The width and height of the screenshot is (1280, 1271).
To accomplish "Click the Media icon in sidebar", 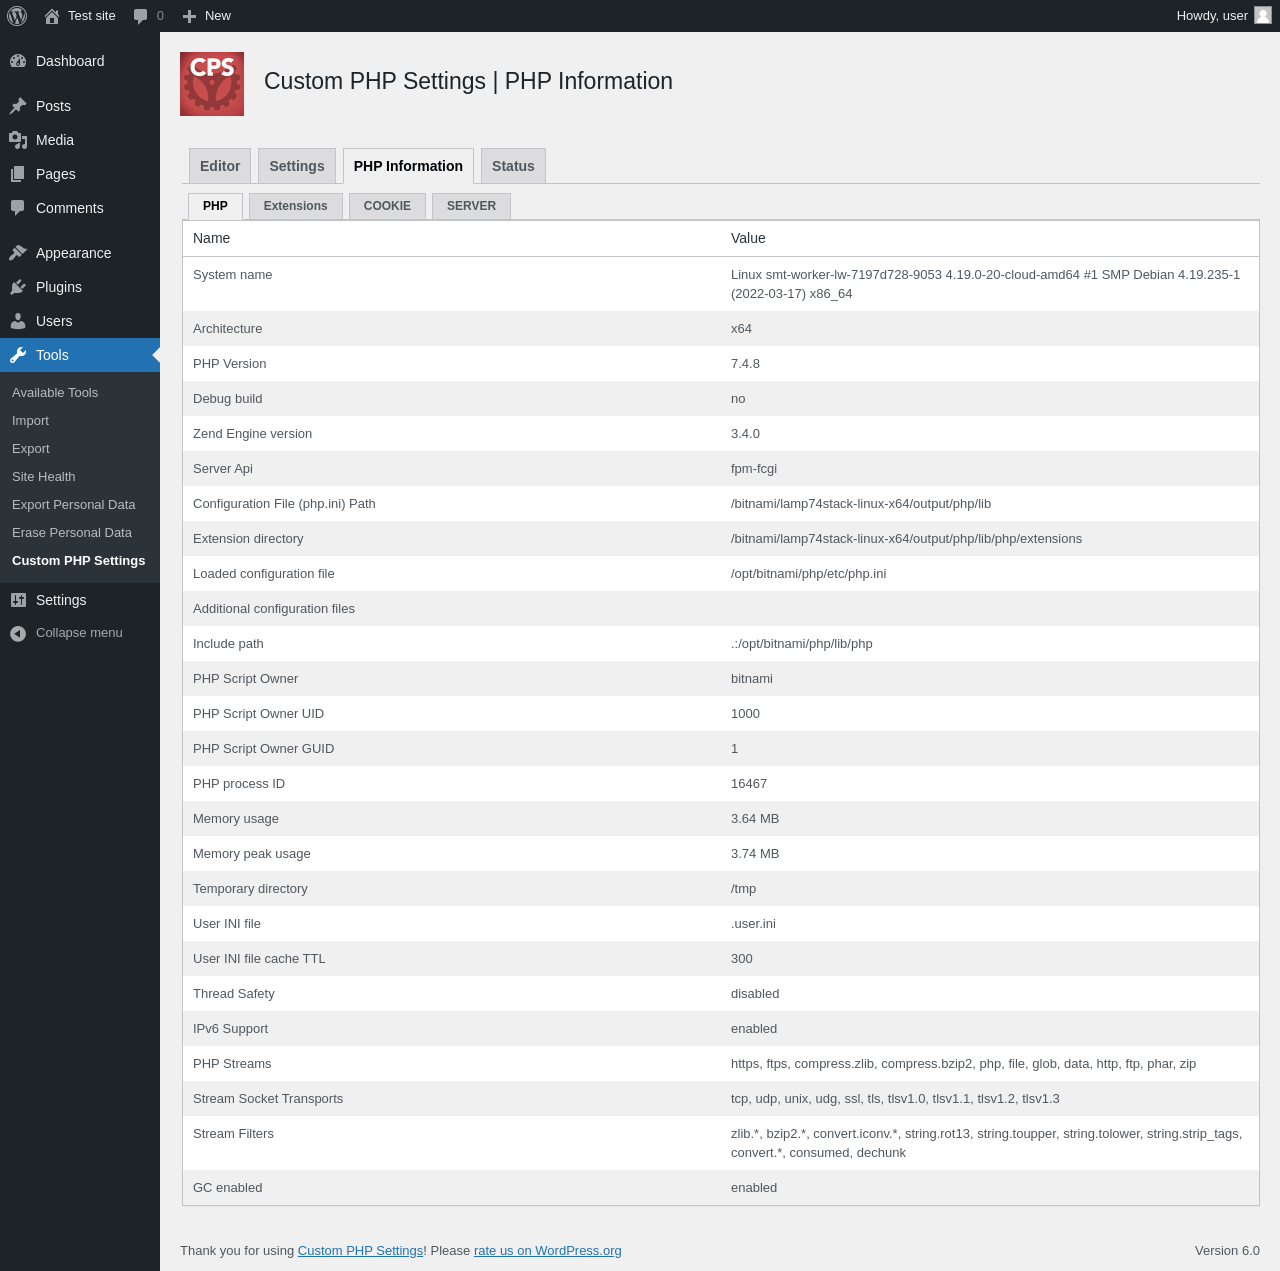I will click(18, 140).
